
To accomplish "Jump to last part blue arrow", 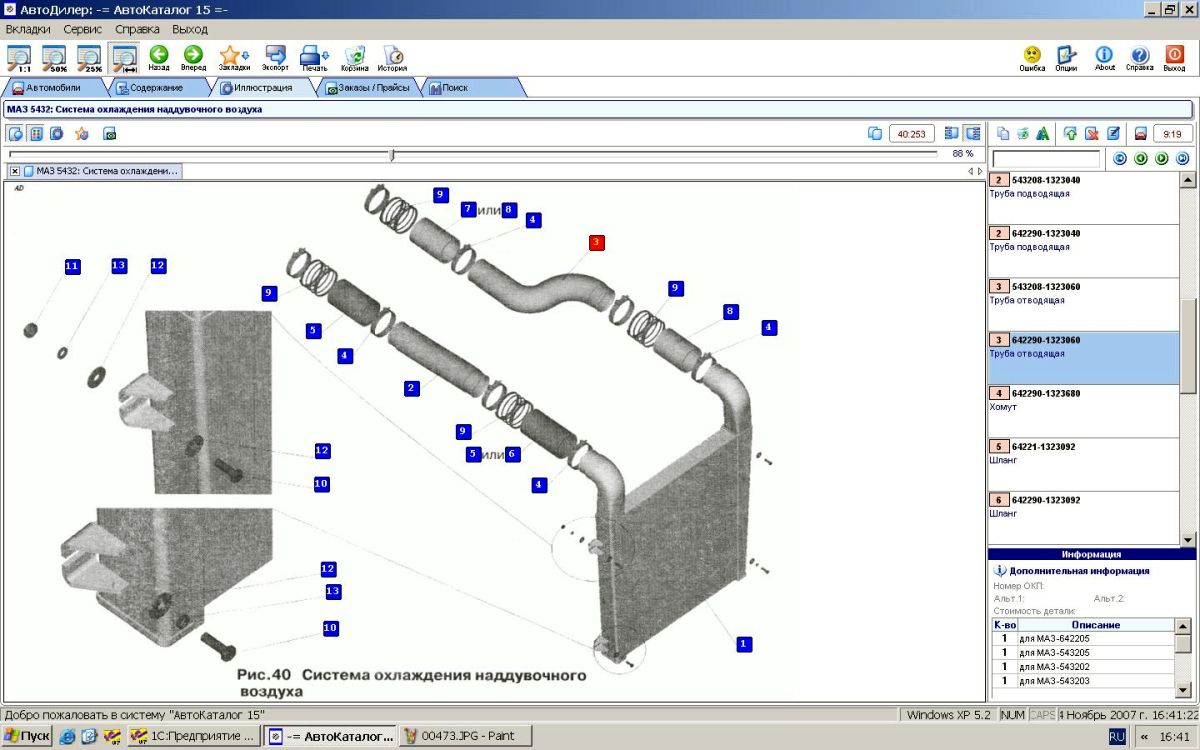I will click(1183, 158).
